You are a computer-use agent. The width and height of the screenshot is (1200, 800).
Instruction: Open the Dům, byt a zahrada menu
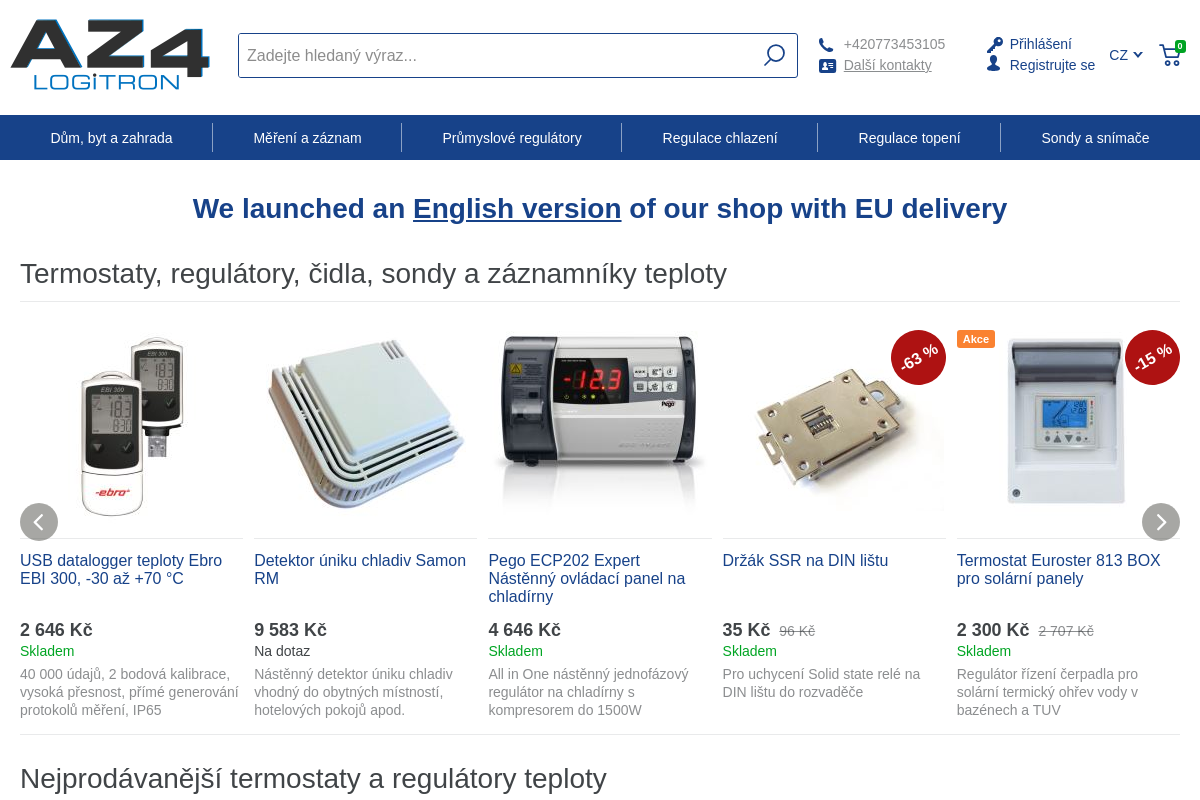pyautogui.click(x=111, y=138)
